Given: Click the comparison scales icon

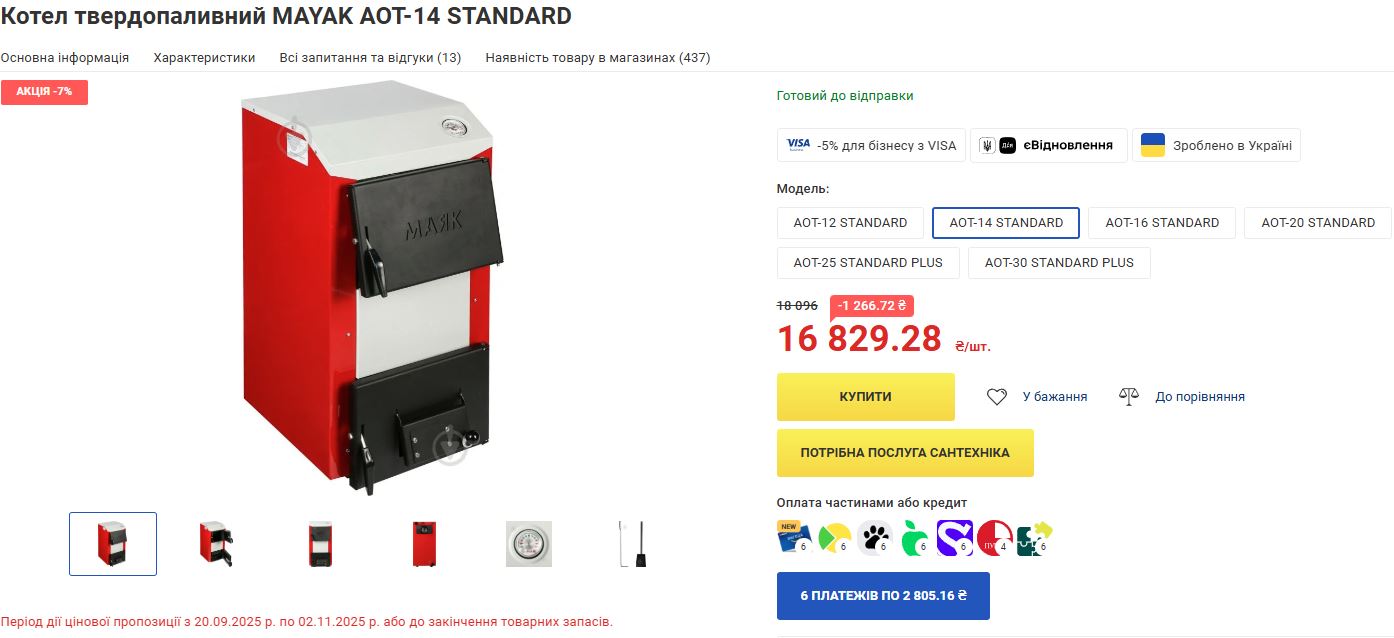Looking at the screenshot, I should point(1129,397).
